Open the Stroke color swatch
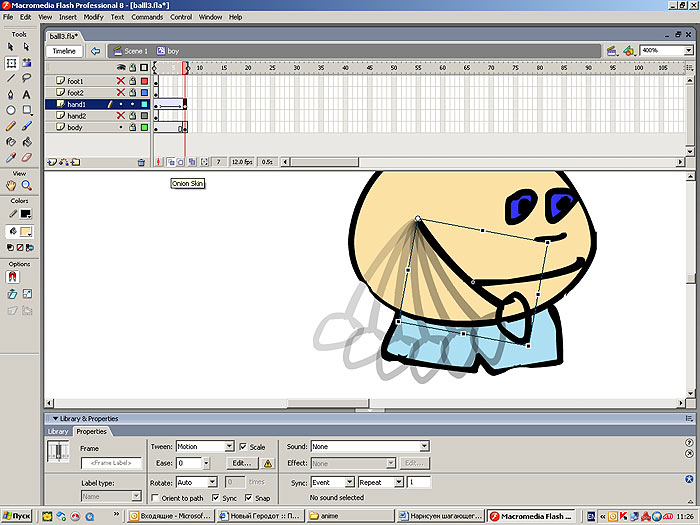The height and width of the screenshot is (525, 700). pos(25,214)
